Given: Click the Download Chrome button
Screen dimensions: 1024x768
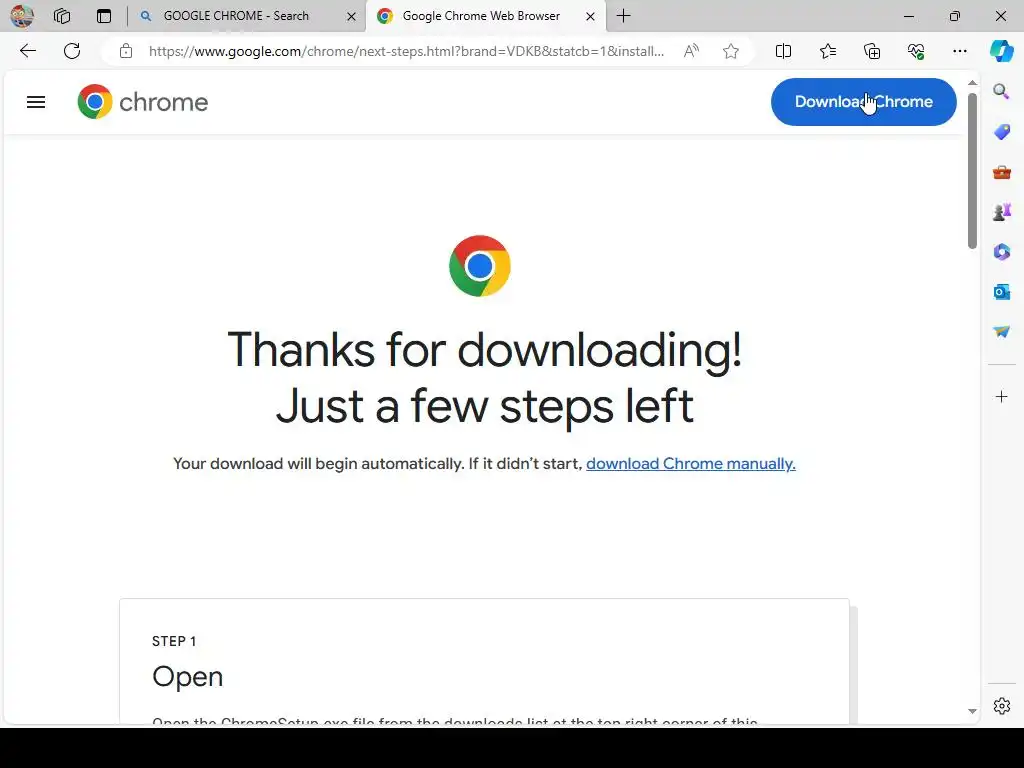Looking at the screenshot, I should (x=863, y=102).
